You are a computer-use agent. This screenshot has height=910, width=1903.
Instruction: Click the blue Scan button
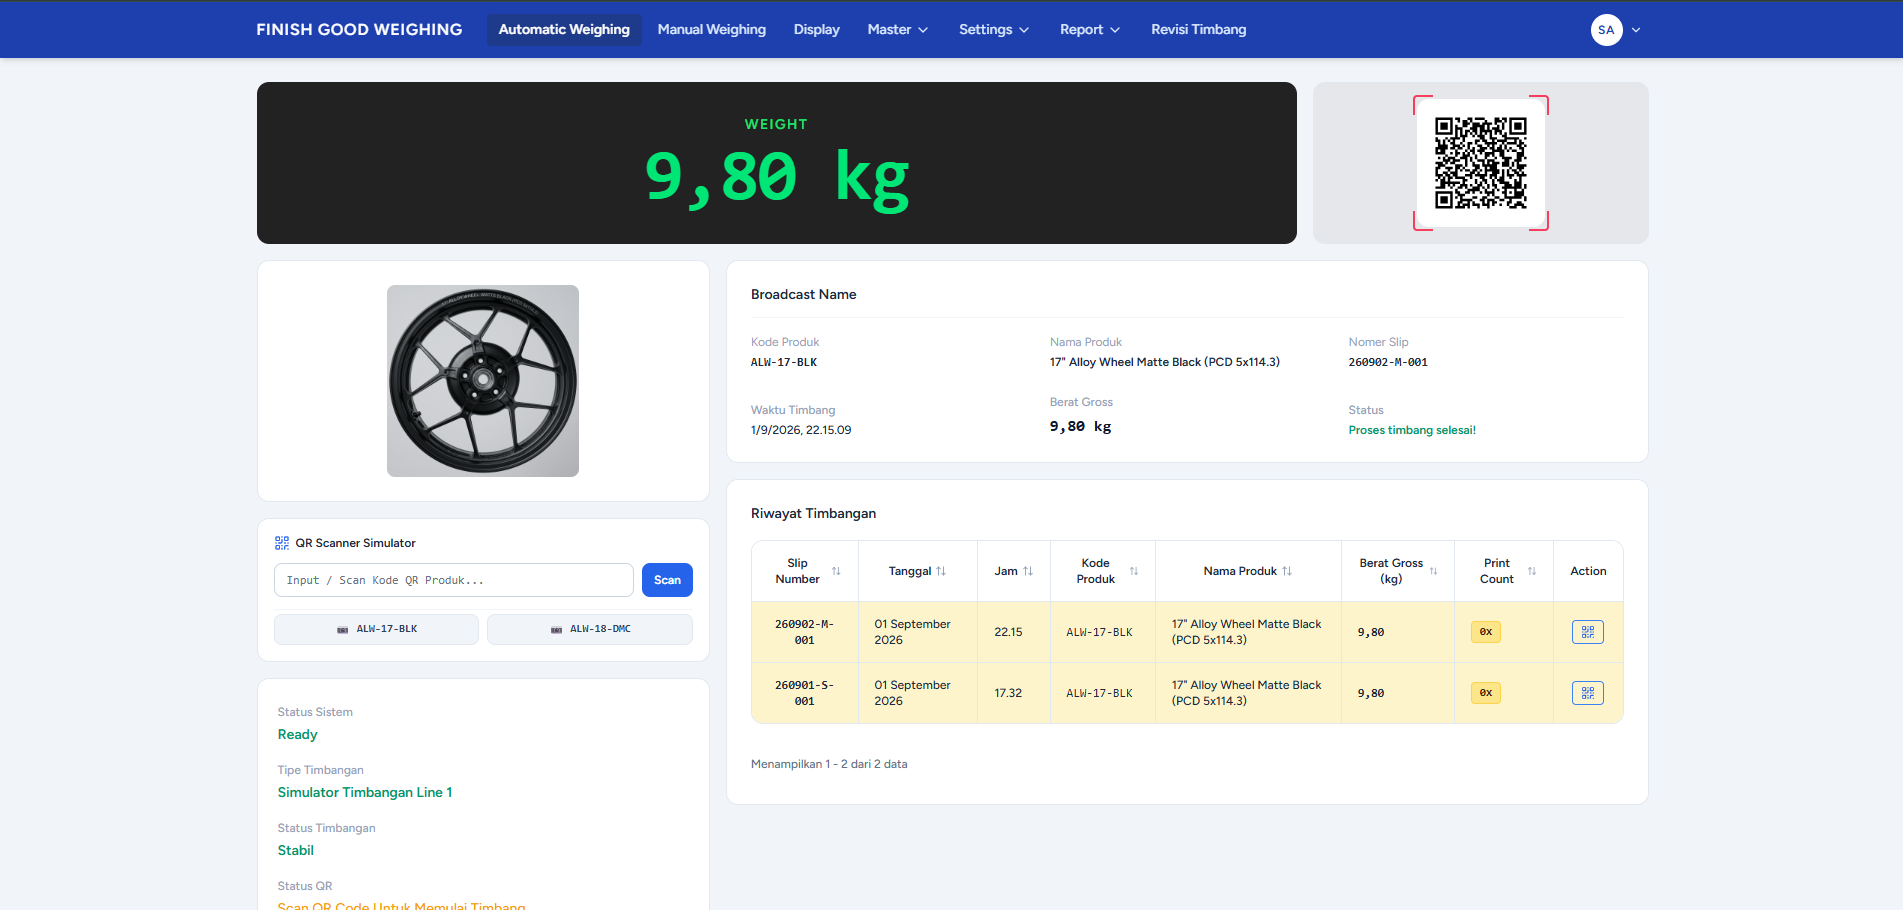667,580
